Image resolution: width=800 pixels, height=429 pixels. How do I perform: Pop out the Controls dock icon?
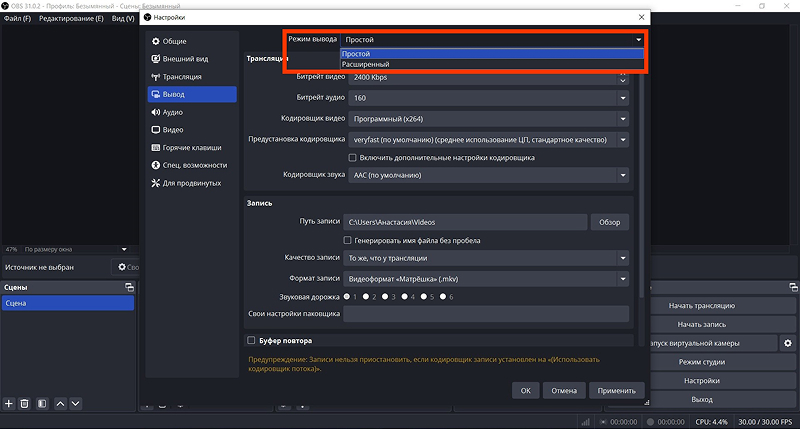[793, 287]
